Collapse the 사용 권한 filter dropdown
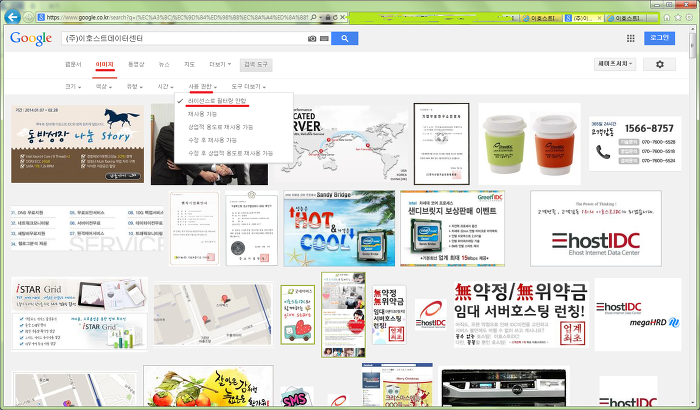This screenshot has width=700, height=410. (x=202, y=86)
